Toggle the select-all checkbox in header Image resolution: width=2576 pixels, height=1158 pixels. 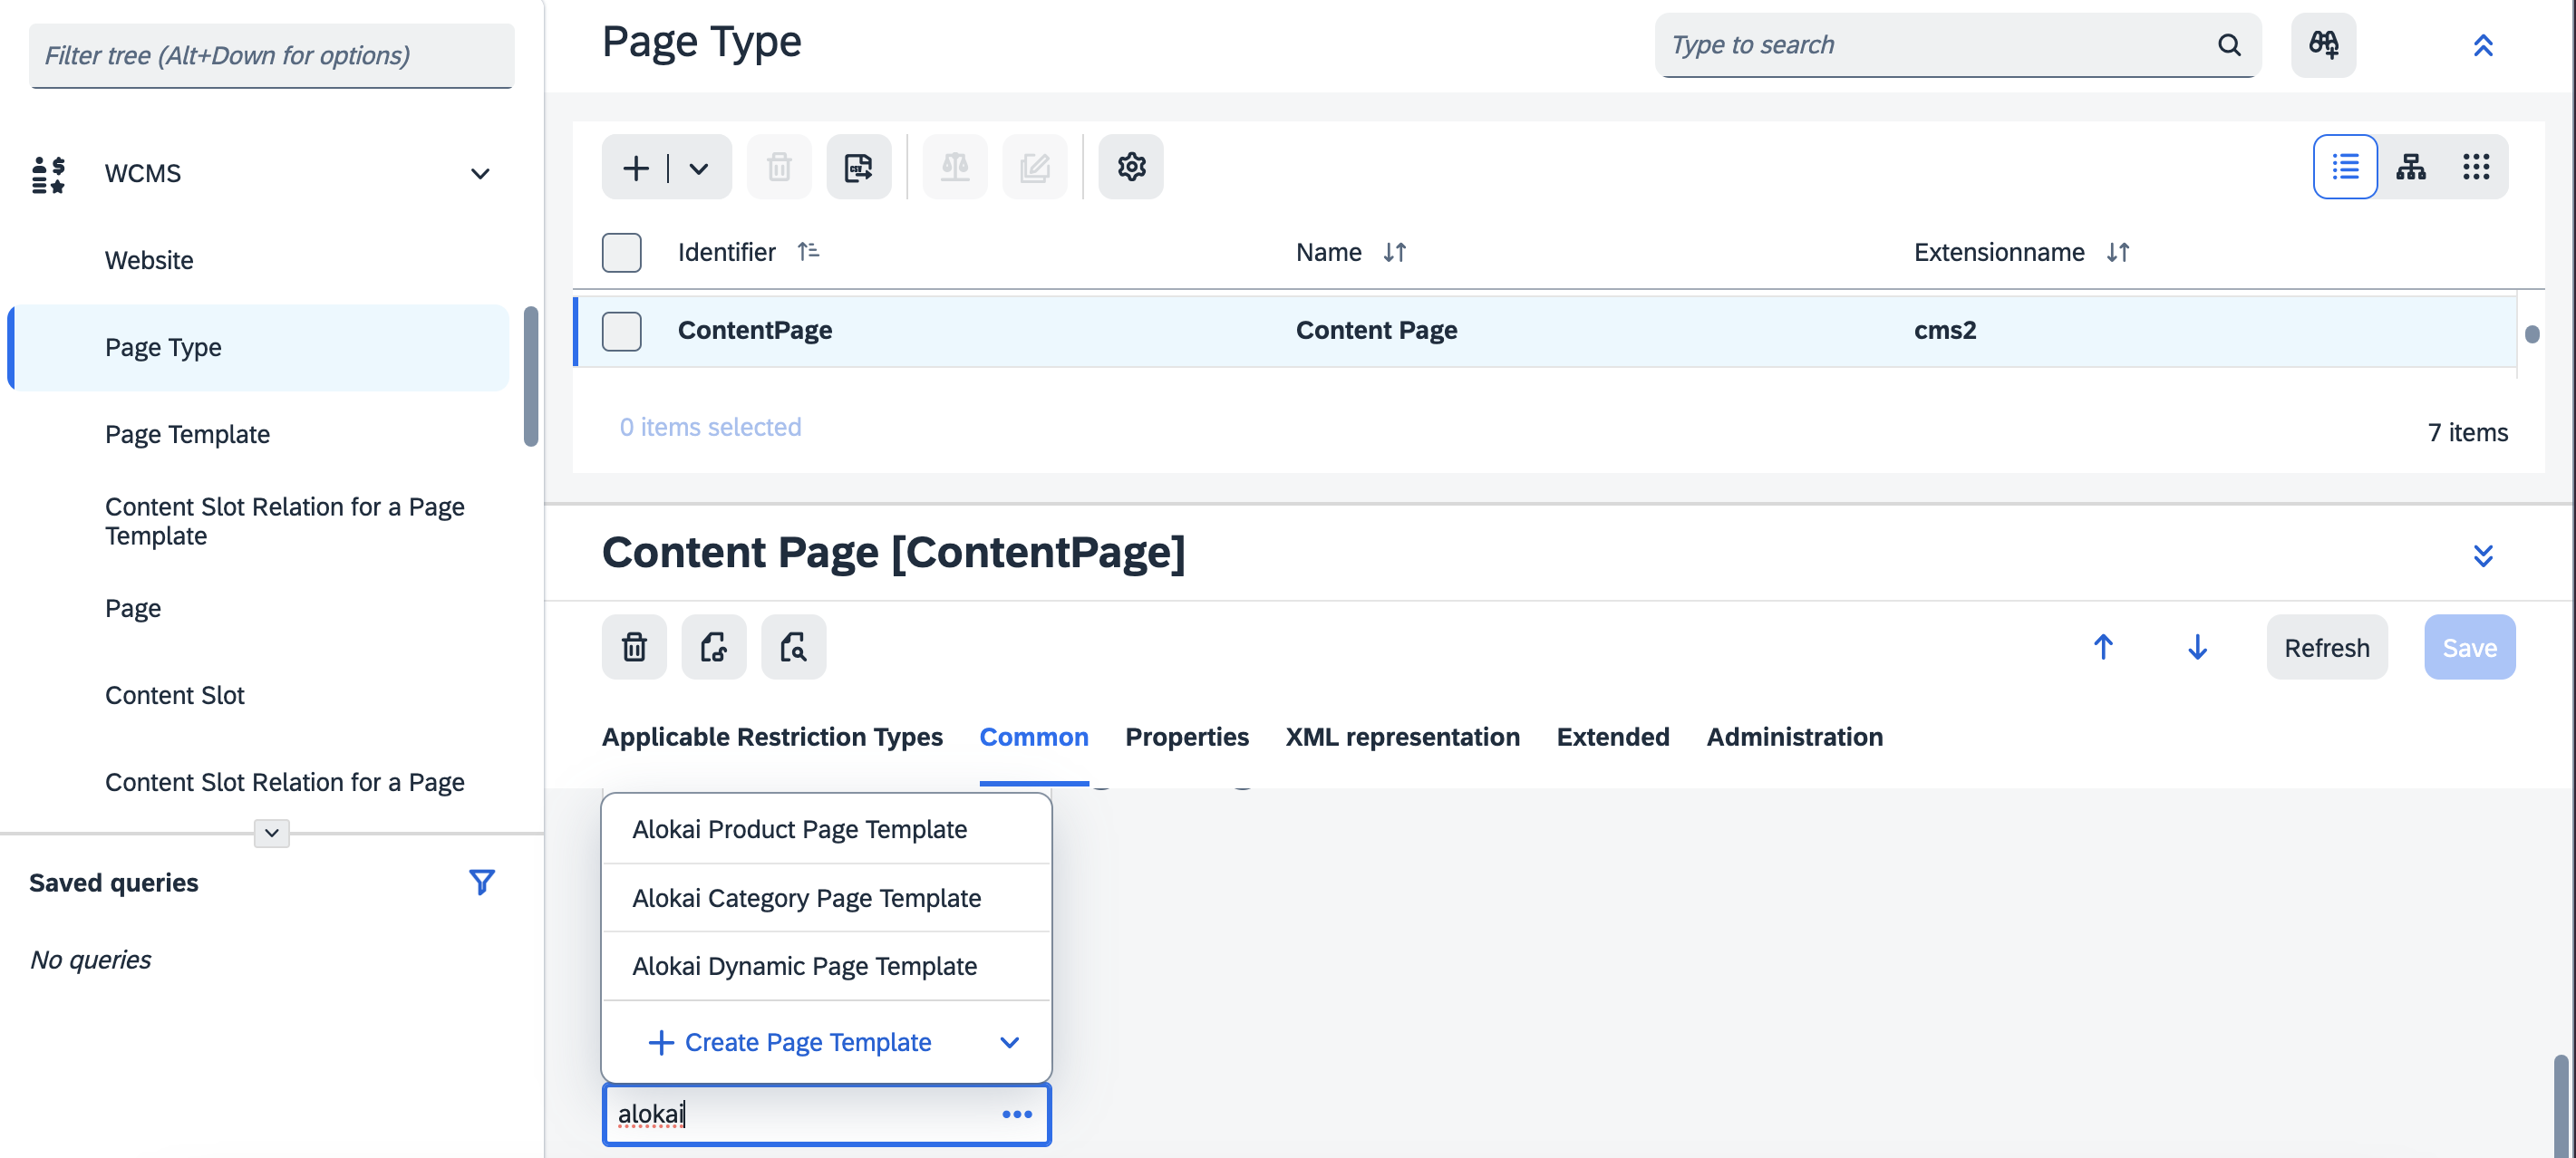(x=621, y=252)
